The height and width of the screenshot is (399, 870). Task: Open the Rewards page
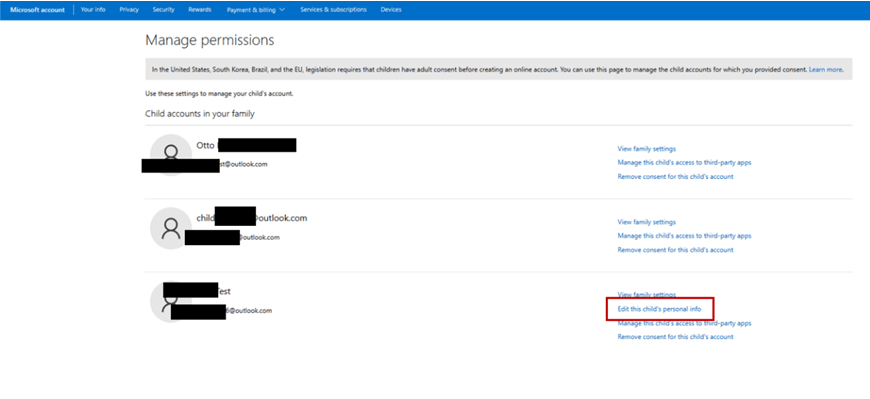pos(200,10)
